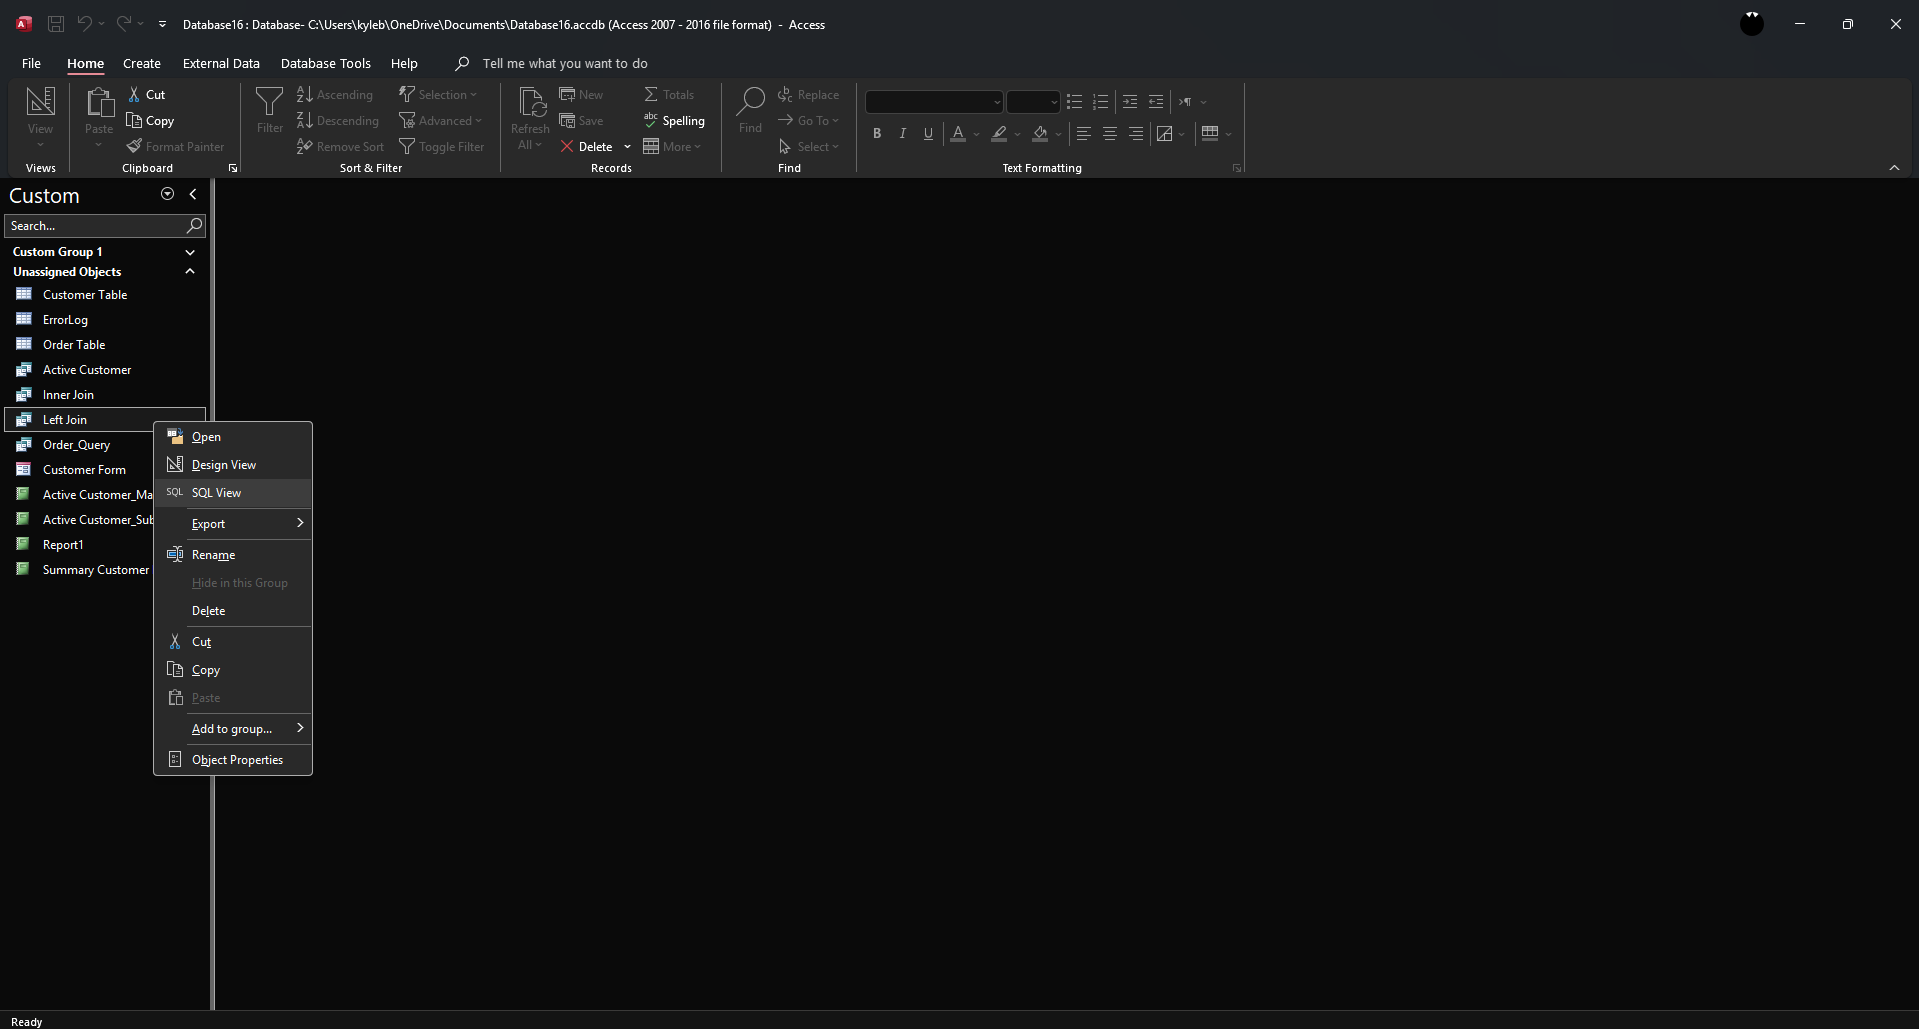This screenshot has height=1029, width=1919.
Task: Choose Object Properties in context menu
Action: tap(233, 760)
